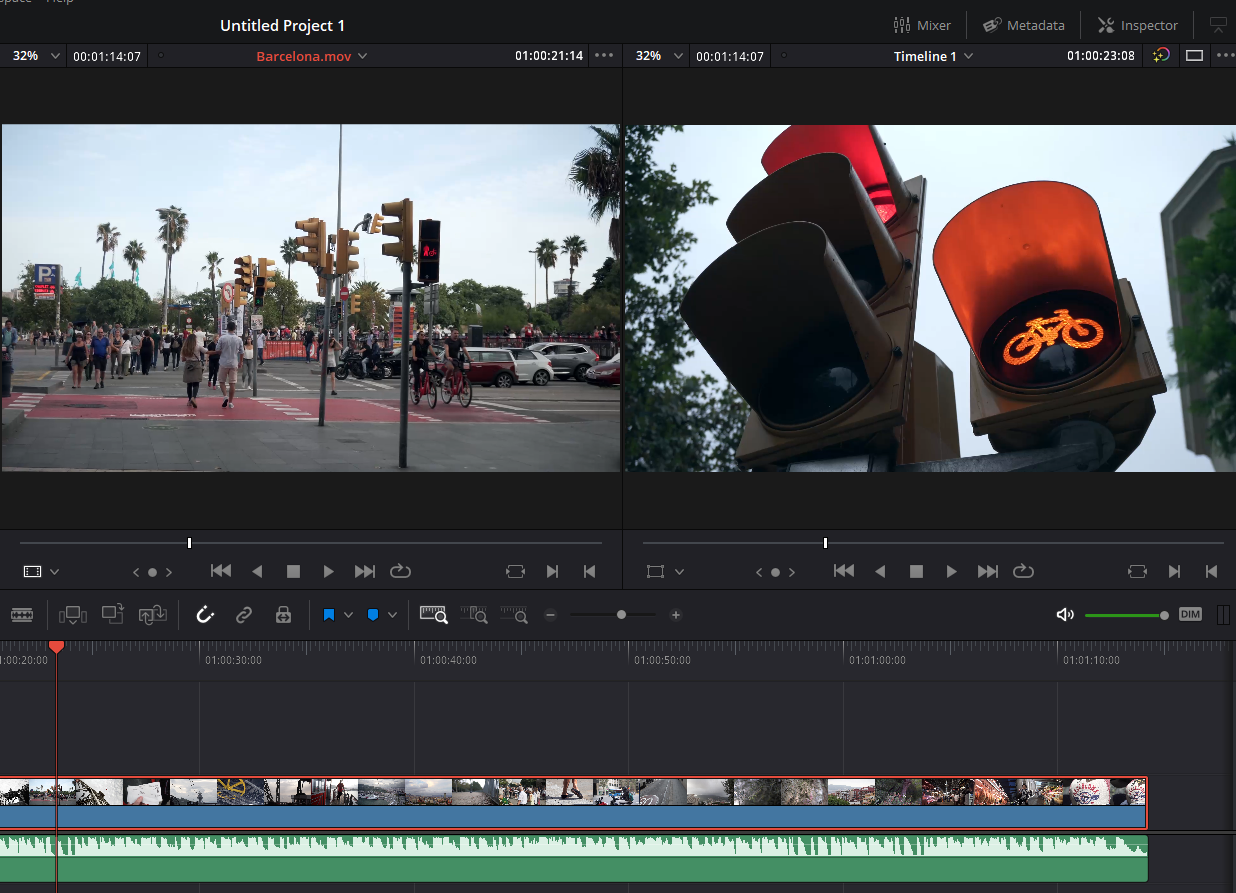Click the minus icon to zoom out timeline
Image resolution: width=1236 pixels, height=893 pixels.
[x=550, y=615]
